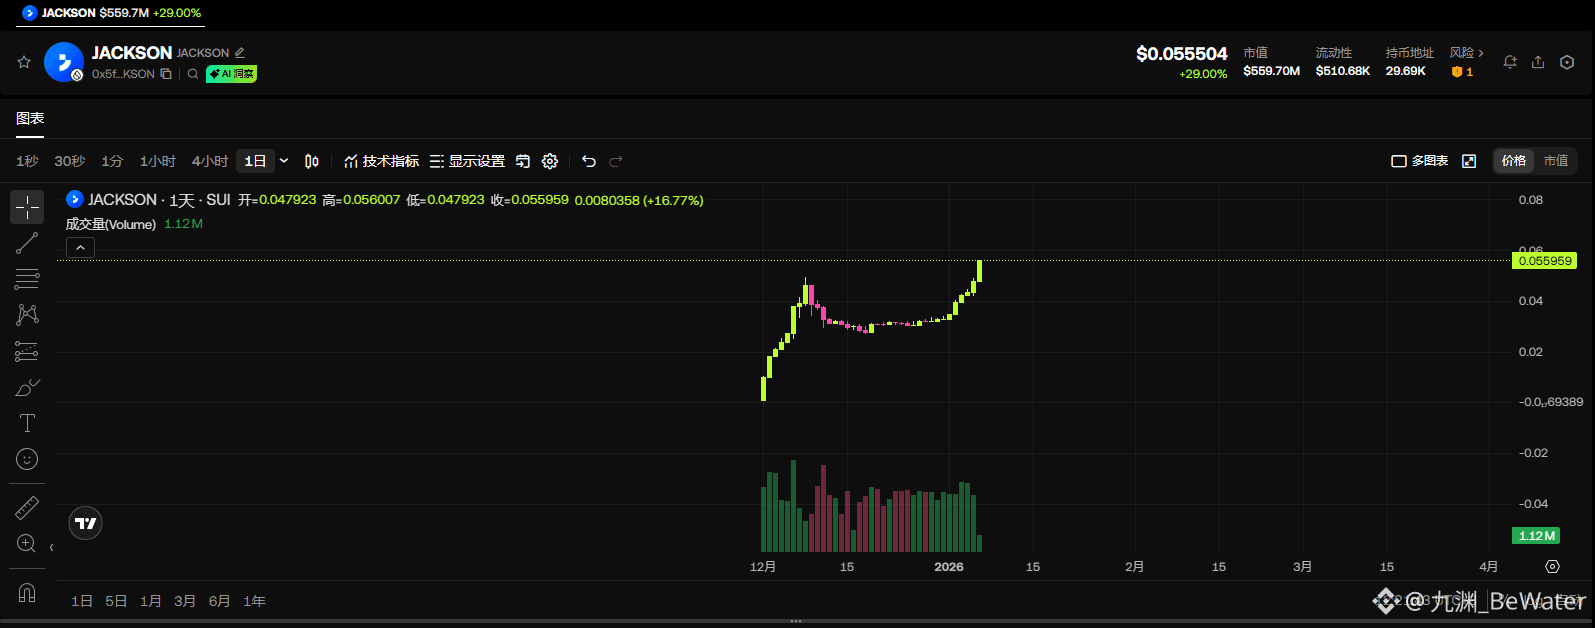Switch to the 1分 interval
Image resolution: width=1595 pixels, height=628 pixels.
pyautogui.click(x=112, y=161)
